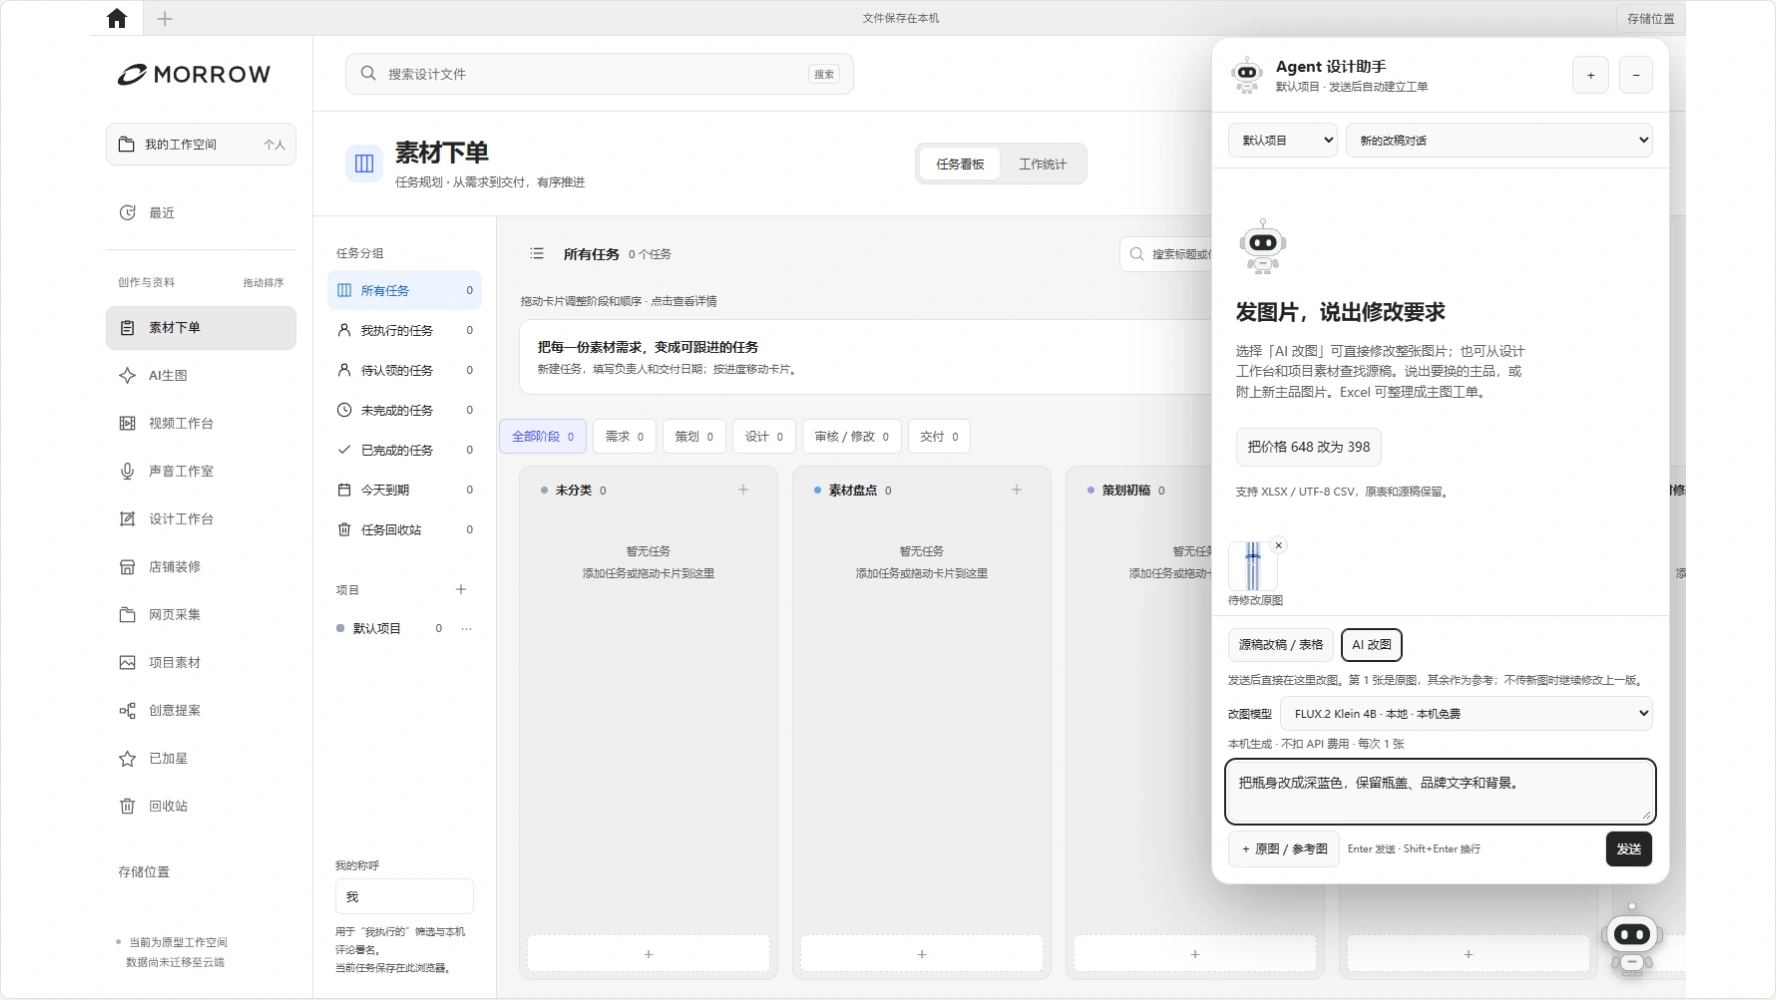Image resolution: width=1776 pixels, height=1000 pixels.
Task: Expand 我的工作空间 workspace switcher
Action: tap(201, 145)
